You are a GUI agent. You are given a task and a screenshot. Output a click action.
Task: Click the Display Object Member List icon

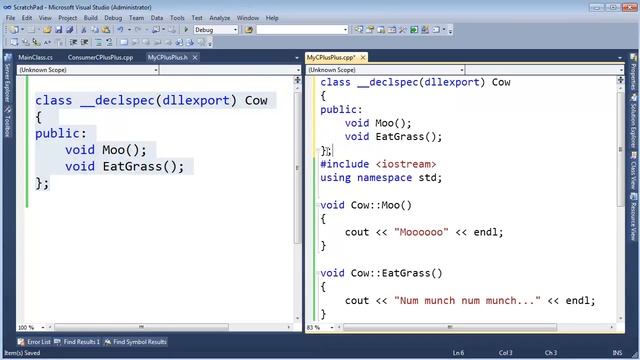pos(14,42)
